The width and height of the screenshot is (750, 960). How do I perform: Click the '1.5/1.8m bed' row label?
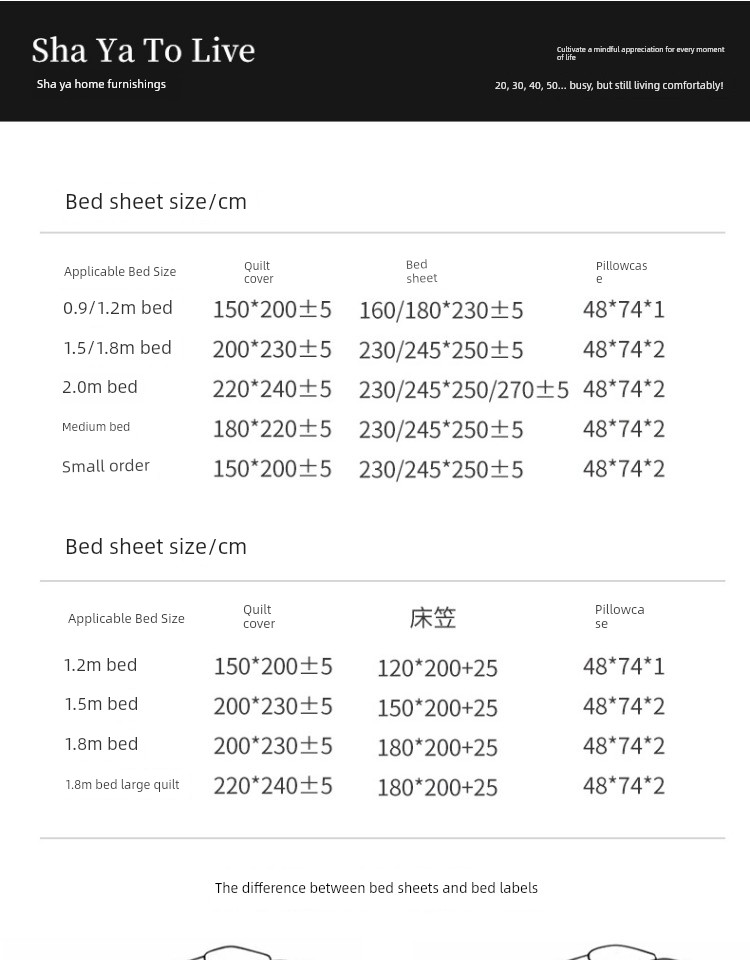pyautogui.click(x=117, y=348)
